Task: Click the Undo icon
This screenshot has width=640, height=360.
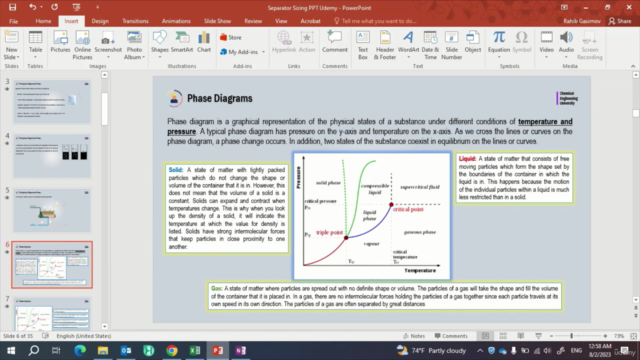Action: pyautogui.click(x=32, y=7)
